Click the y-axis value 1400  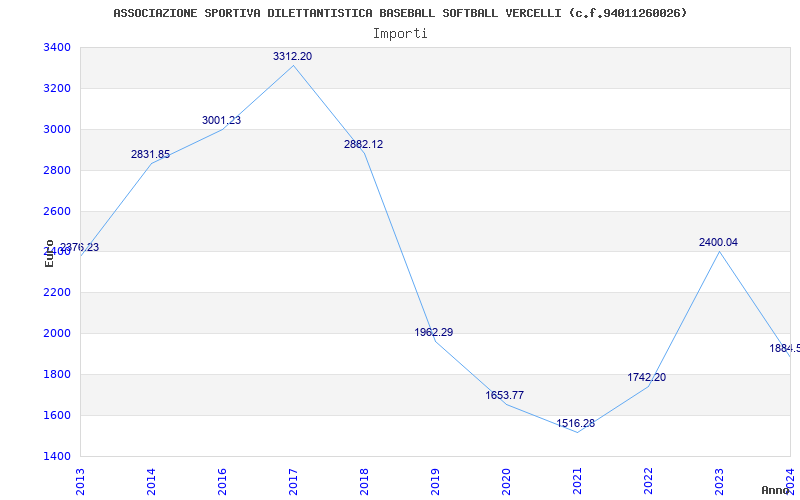point(57,456)
